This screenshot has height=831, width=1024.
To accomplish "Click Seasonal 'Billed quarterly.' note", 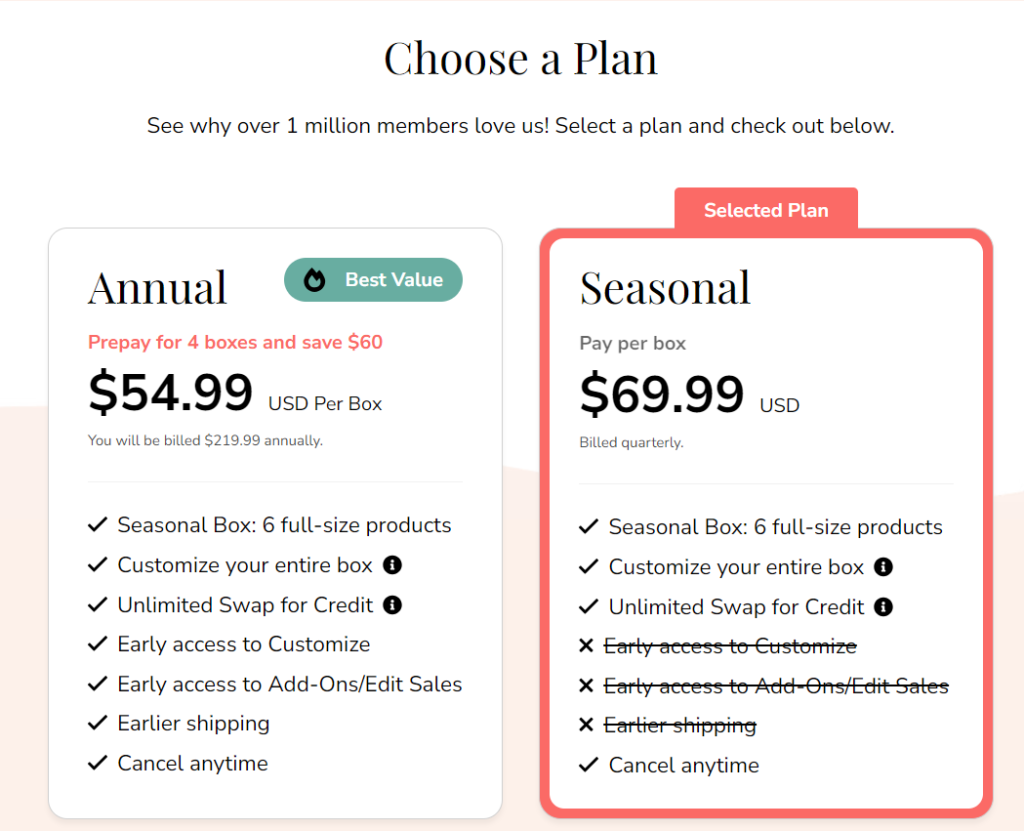I will [631, 442].
